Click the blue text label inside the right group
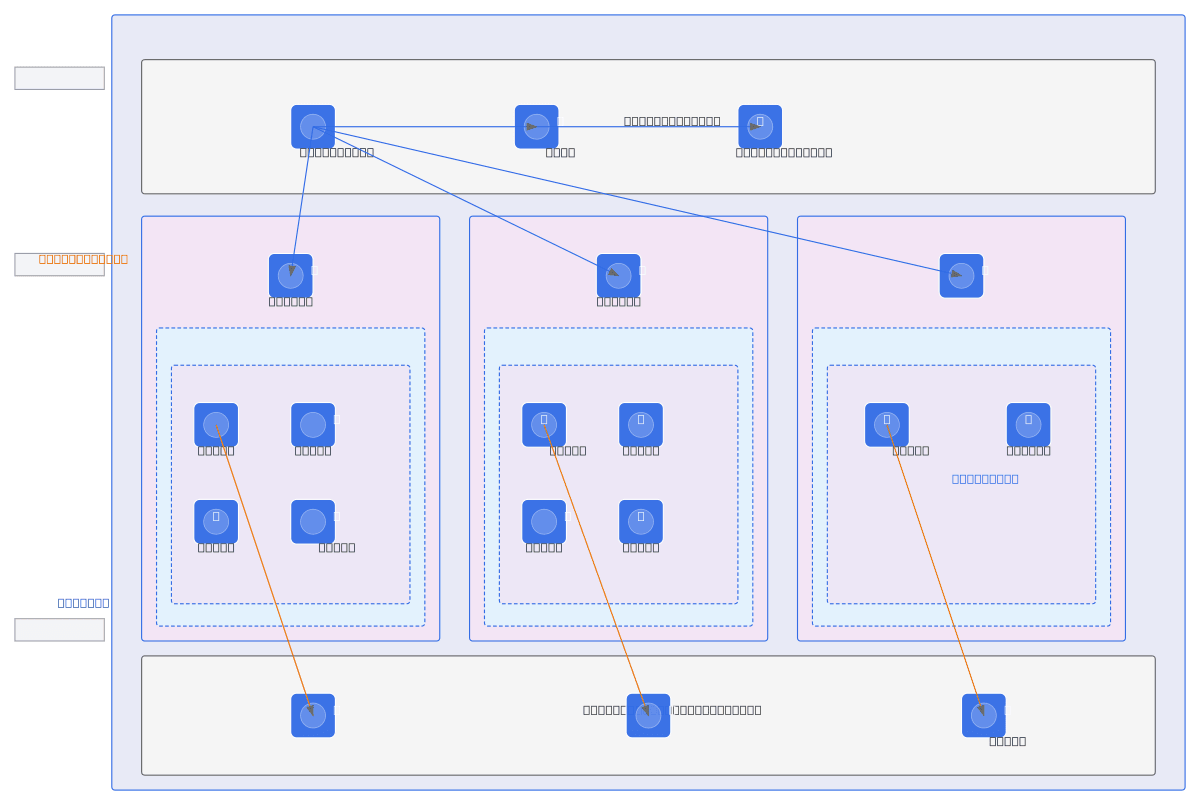 click(985, 479)
